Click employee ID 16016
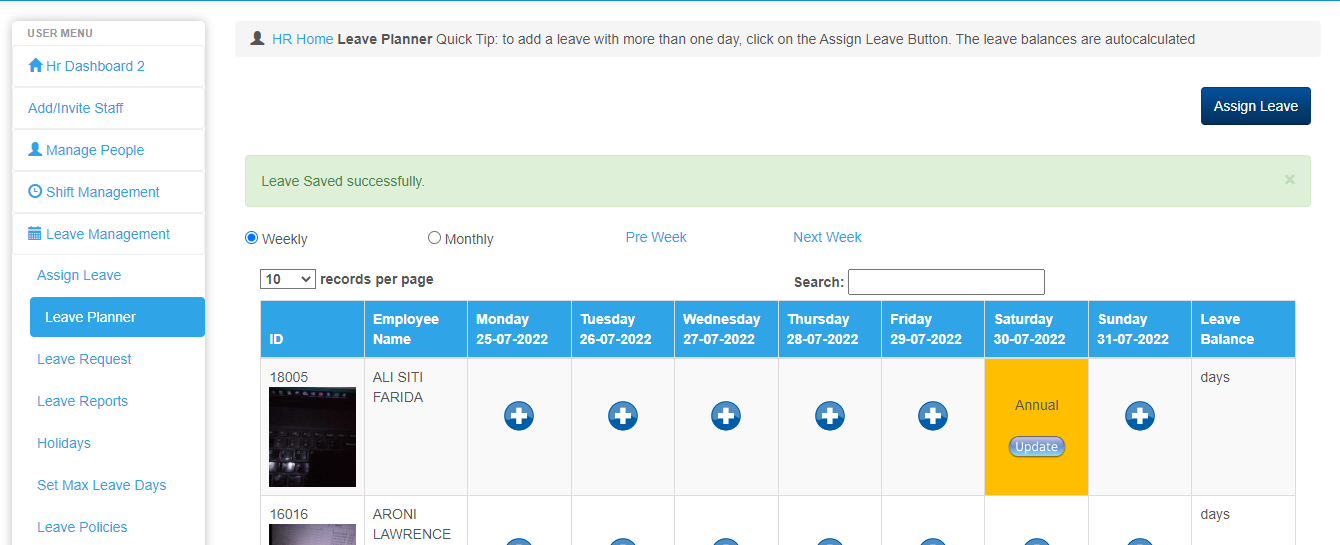The width and height of the screenshot is (1340, 545). point(289,514)
